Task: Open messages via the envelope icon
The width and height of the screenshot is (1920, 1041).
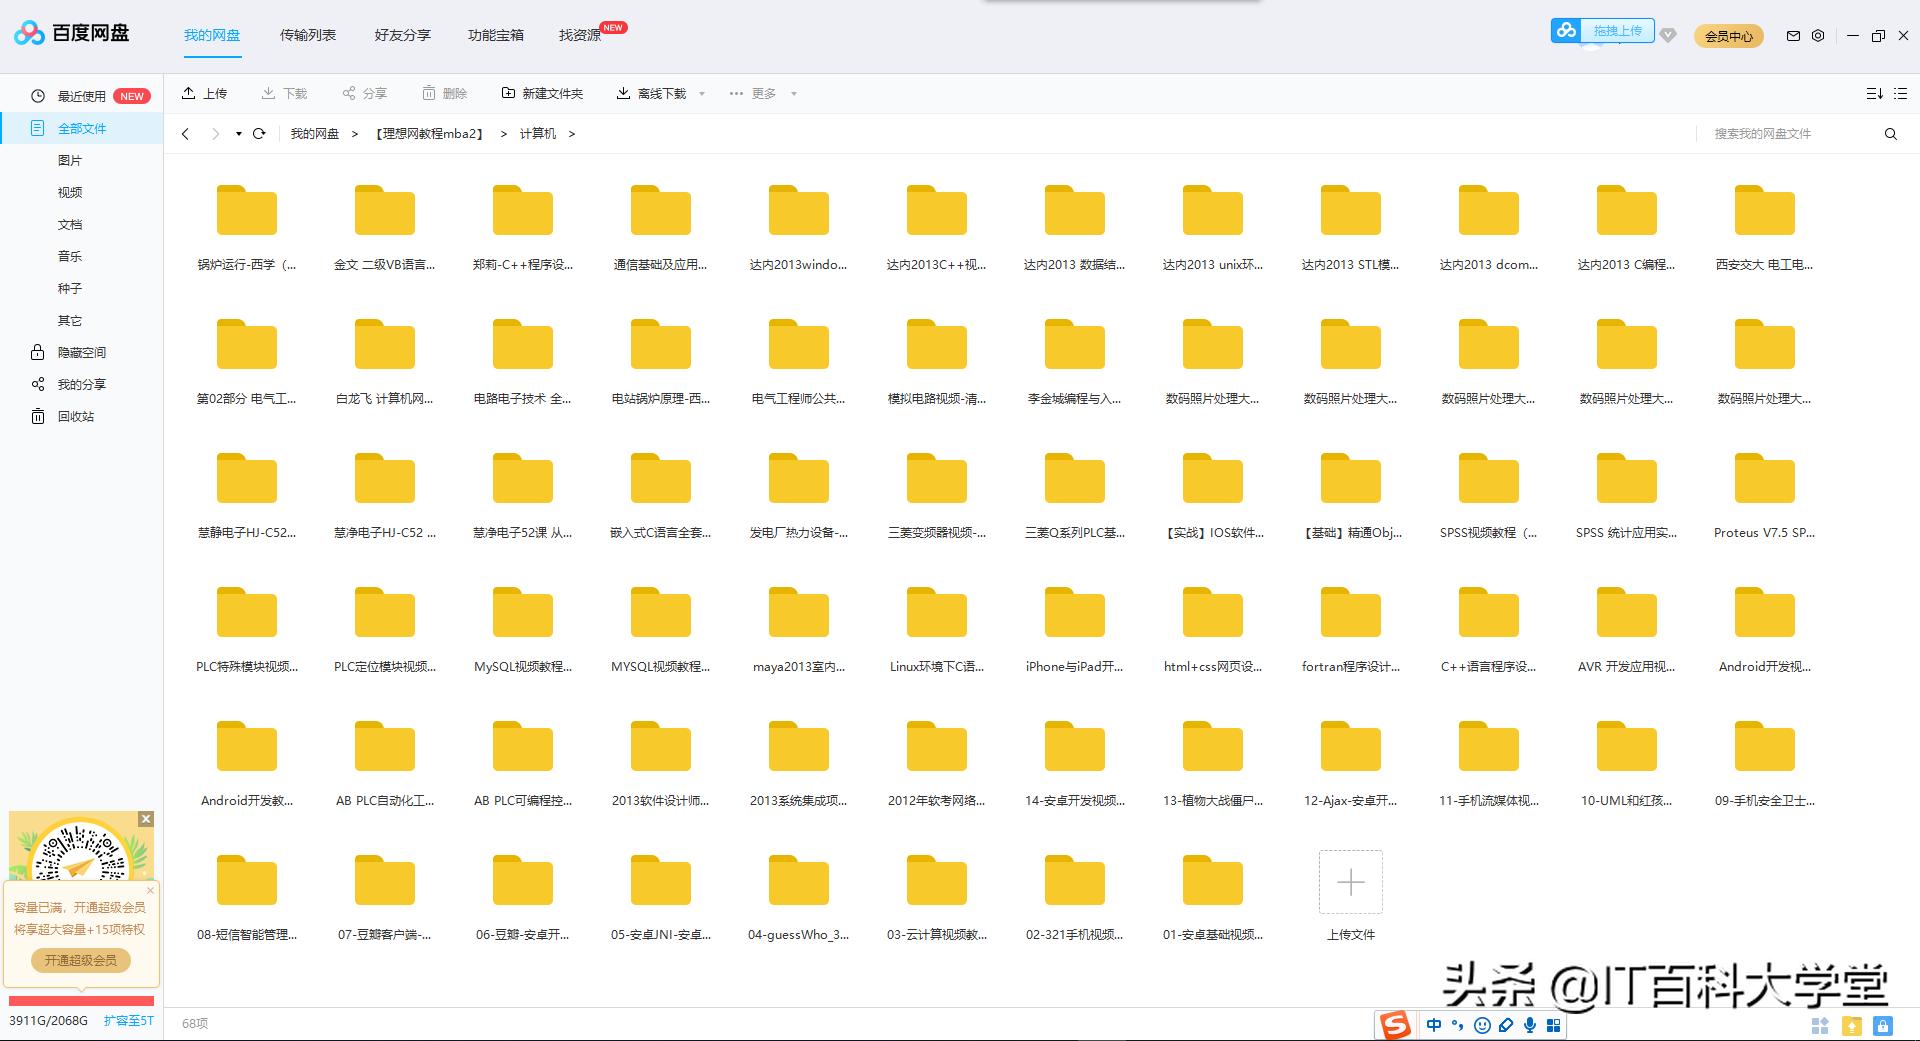Action: (1792, 36)
